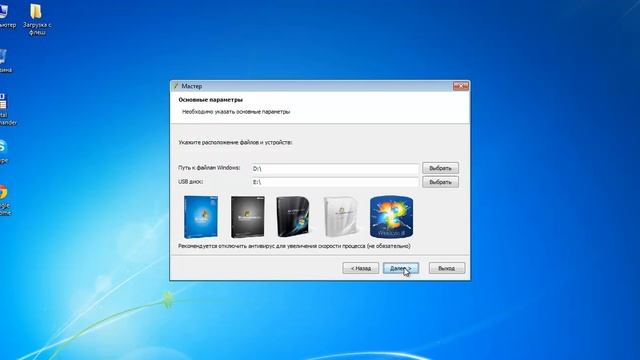Click the Укажите расположение файлов label
Viewport: 640px width, 360px height.
(x=235, y=142)
